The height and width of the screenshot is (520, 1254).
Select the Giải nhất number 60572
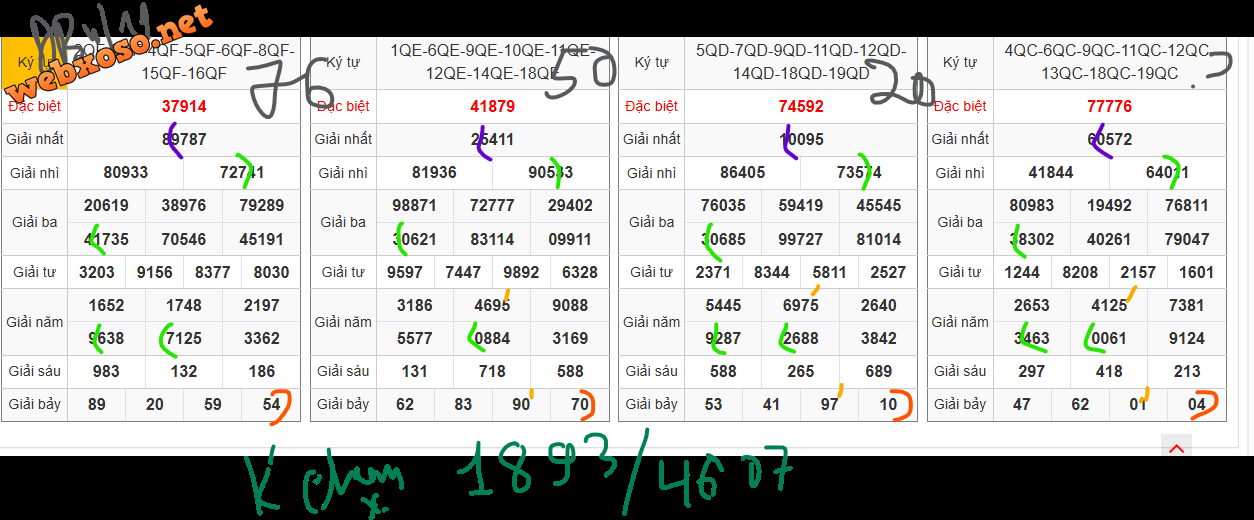pos(1109,139)
